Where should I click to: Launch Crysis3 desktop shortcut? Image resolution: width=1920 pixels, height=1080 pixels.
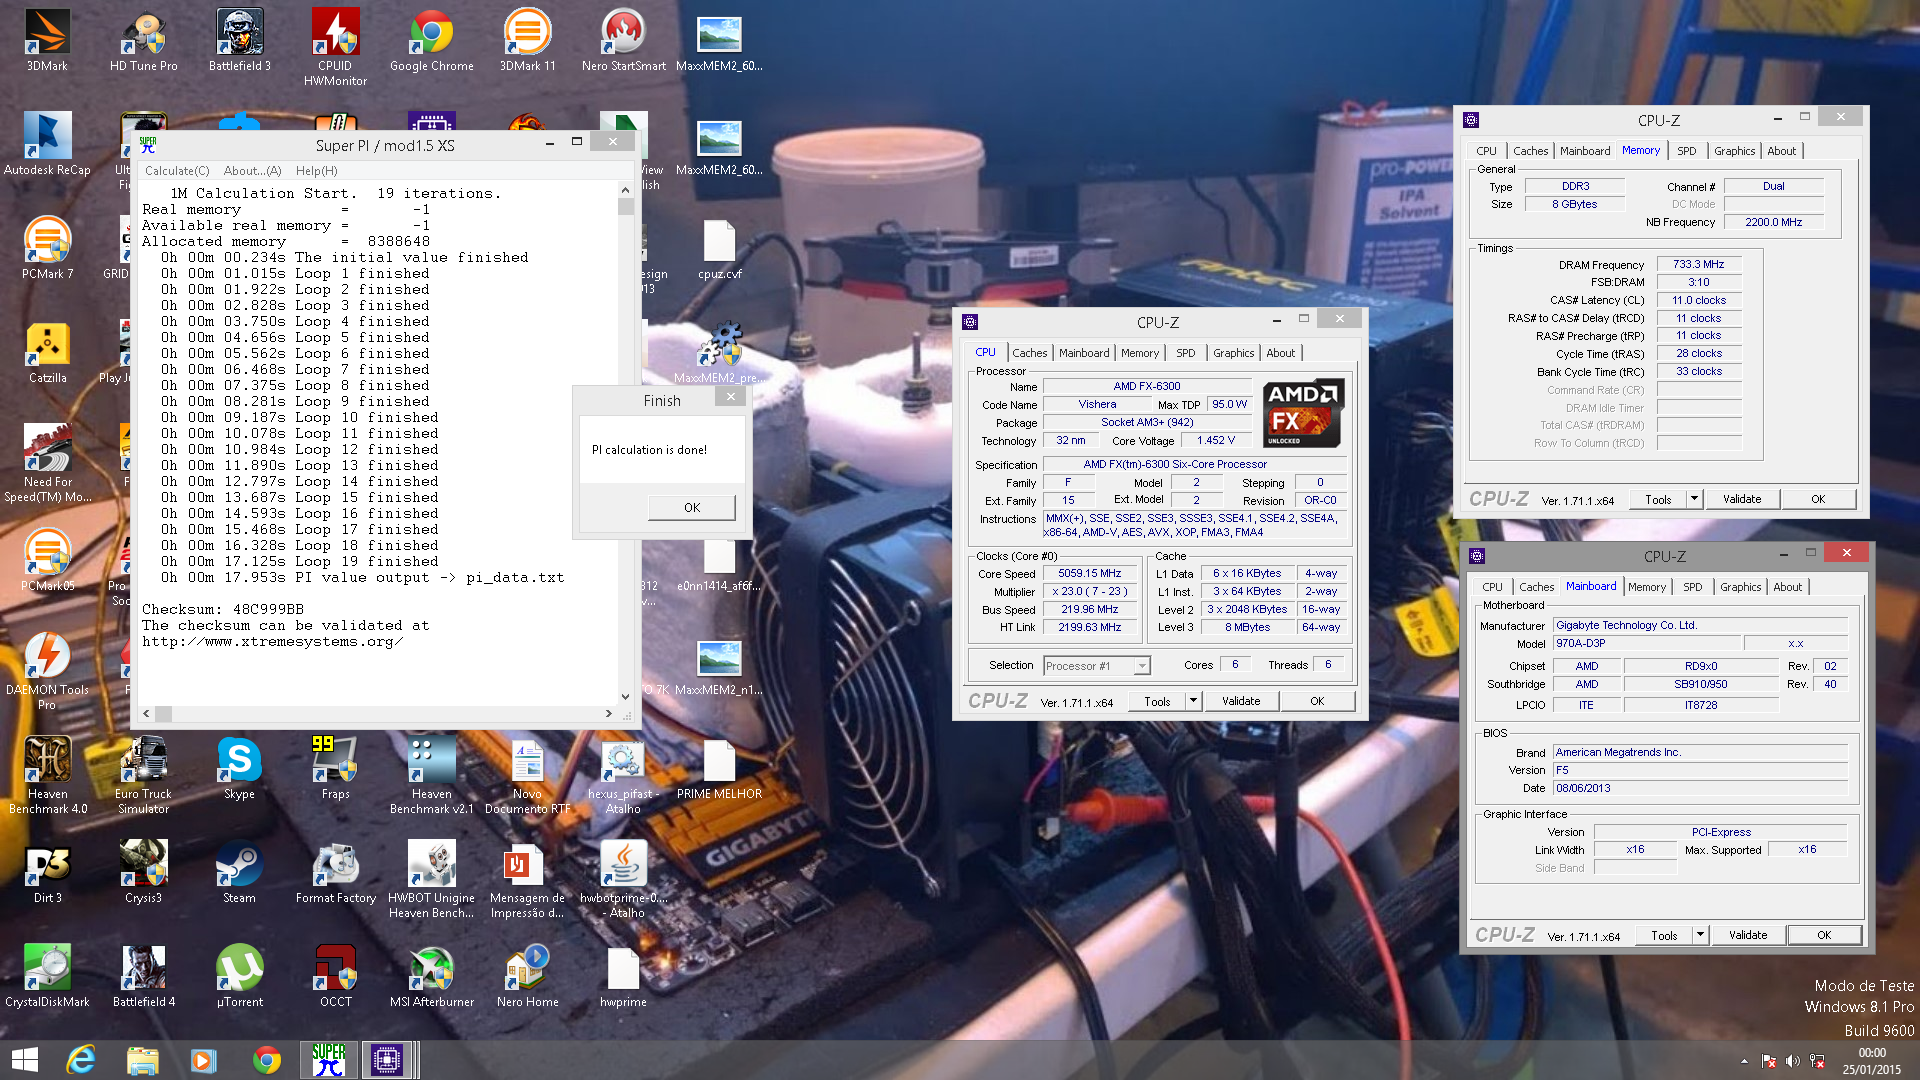click(x=143, y=872)
